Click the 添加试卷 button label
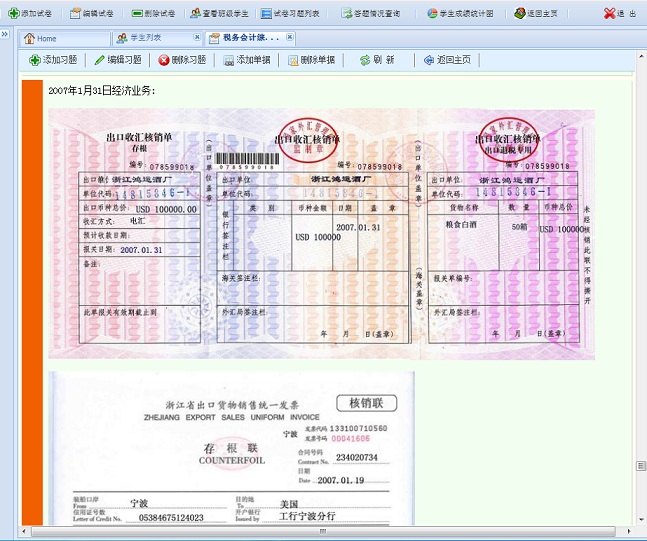Screen dimensions: 647x541 36,14
